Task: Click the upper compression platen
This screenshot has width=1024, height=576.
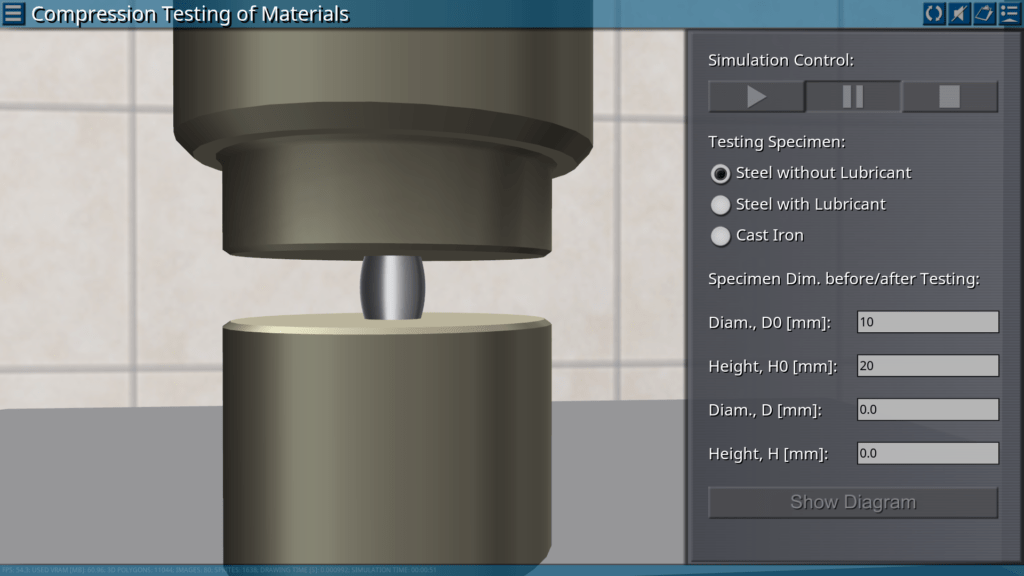Action: pyautogui.click(x=384, y=200)
